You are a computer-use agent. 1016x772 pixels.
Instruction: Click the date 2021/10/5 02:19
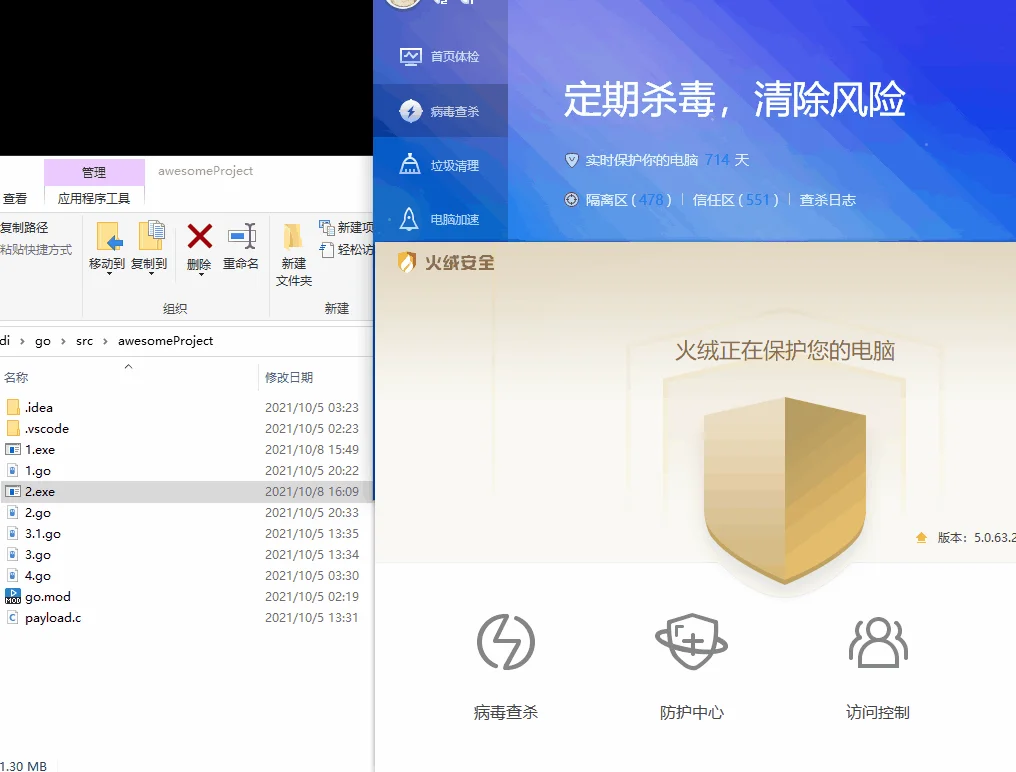click(312, 596)
